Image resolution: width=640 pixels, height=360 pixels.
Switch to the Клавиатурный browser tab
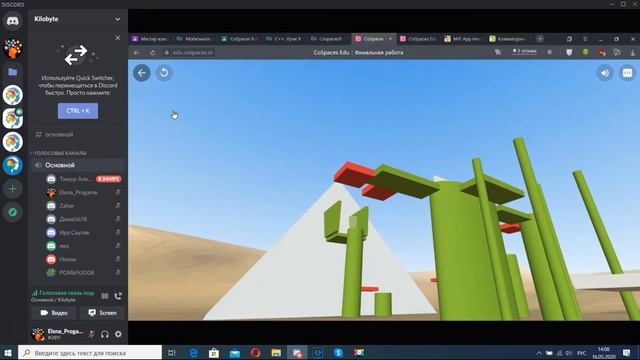507,39
